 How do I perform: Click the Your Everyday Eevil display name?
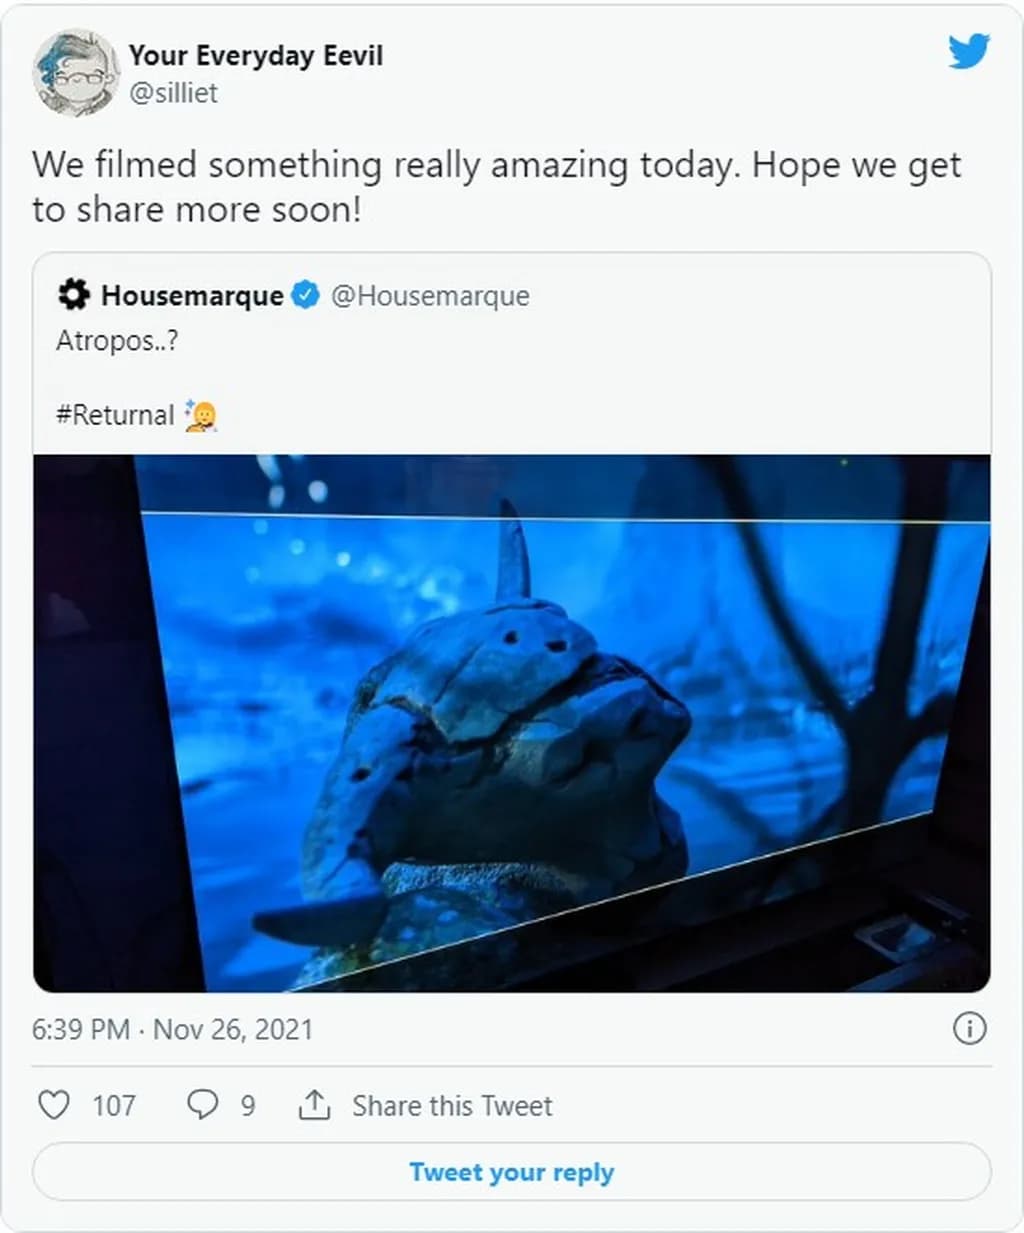point(255,56)
